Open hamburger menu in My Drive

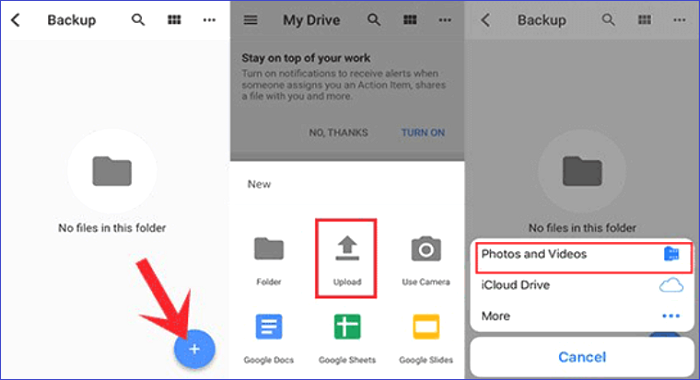250,20
